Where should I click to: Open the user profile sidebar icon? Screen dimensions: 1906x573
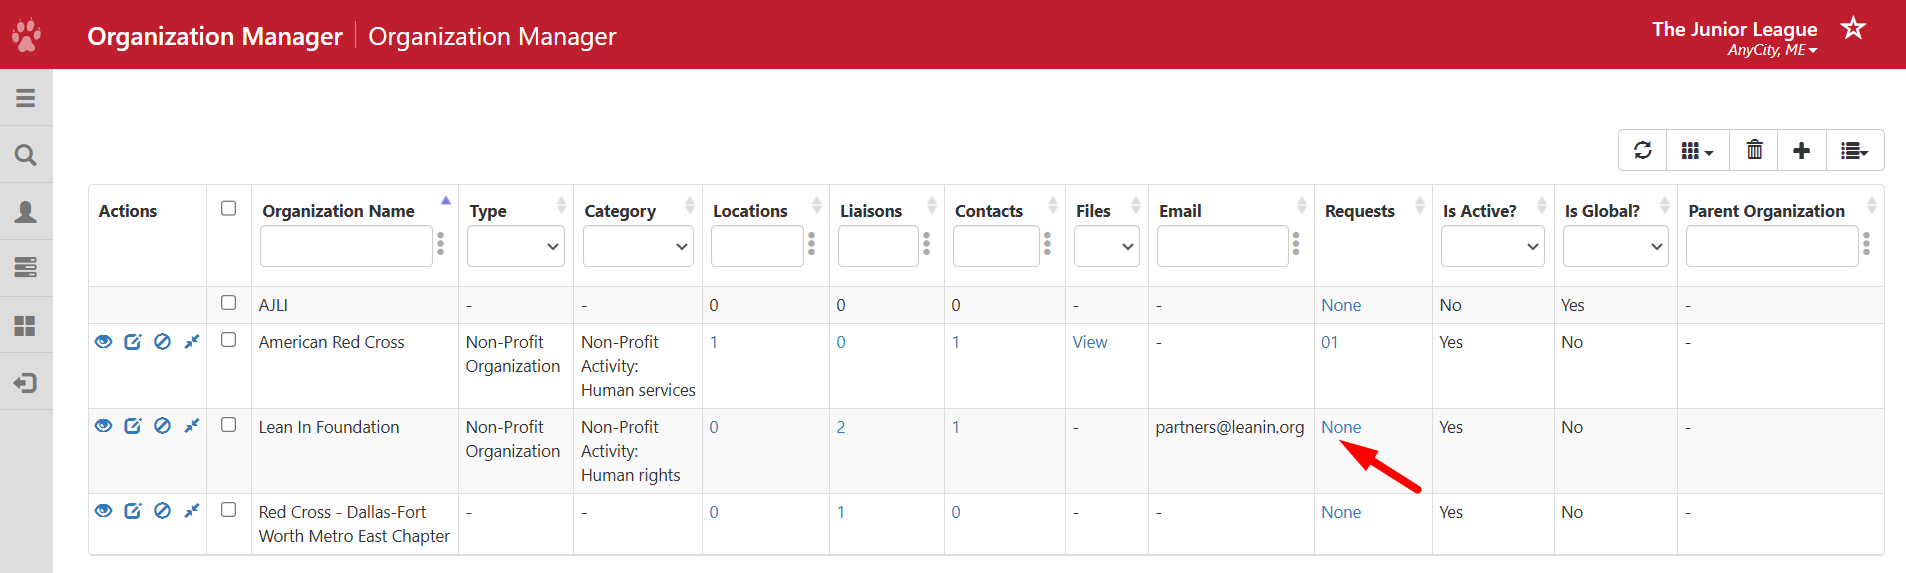pyautogui.click(x=26, y=212)
